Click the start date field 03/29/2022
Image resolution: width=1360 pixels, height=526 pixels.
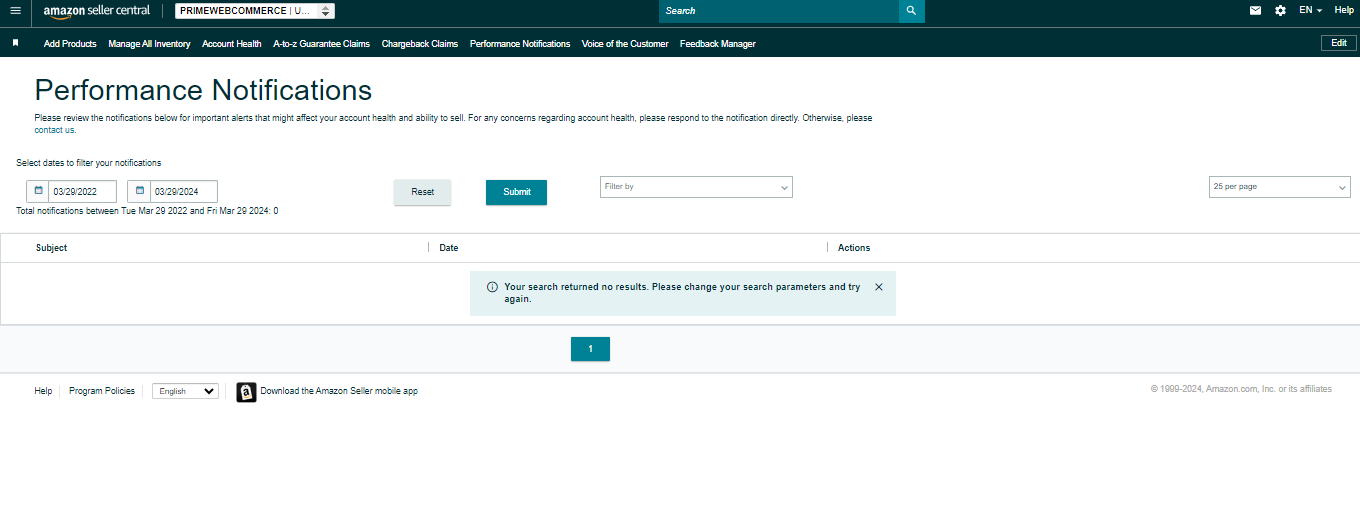(82, 191)
